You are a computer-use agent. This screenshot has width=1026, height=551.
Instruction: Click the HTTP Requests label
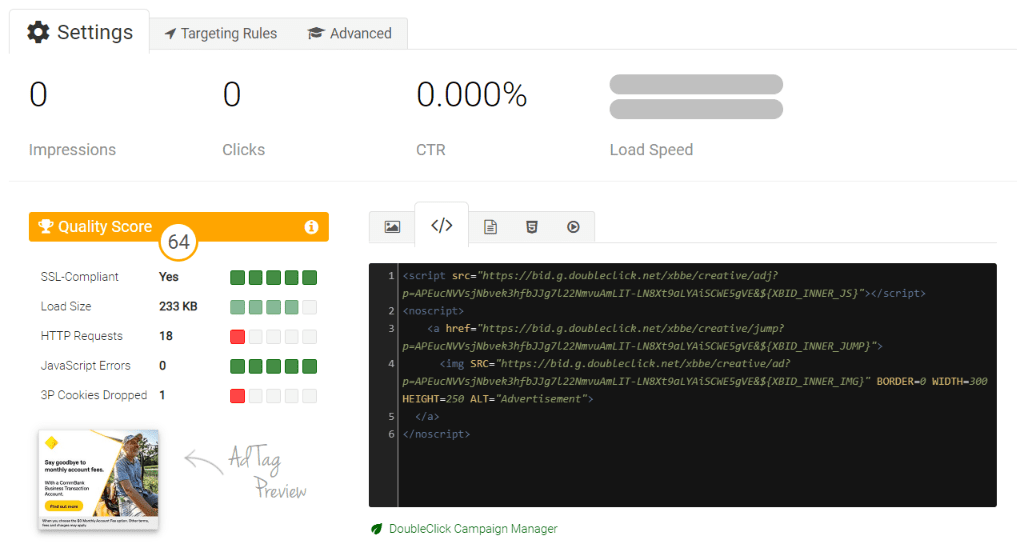(x=81, y=336)
